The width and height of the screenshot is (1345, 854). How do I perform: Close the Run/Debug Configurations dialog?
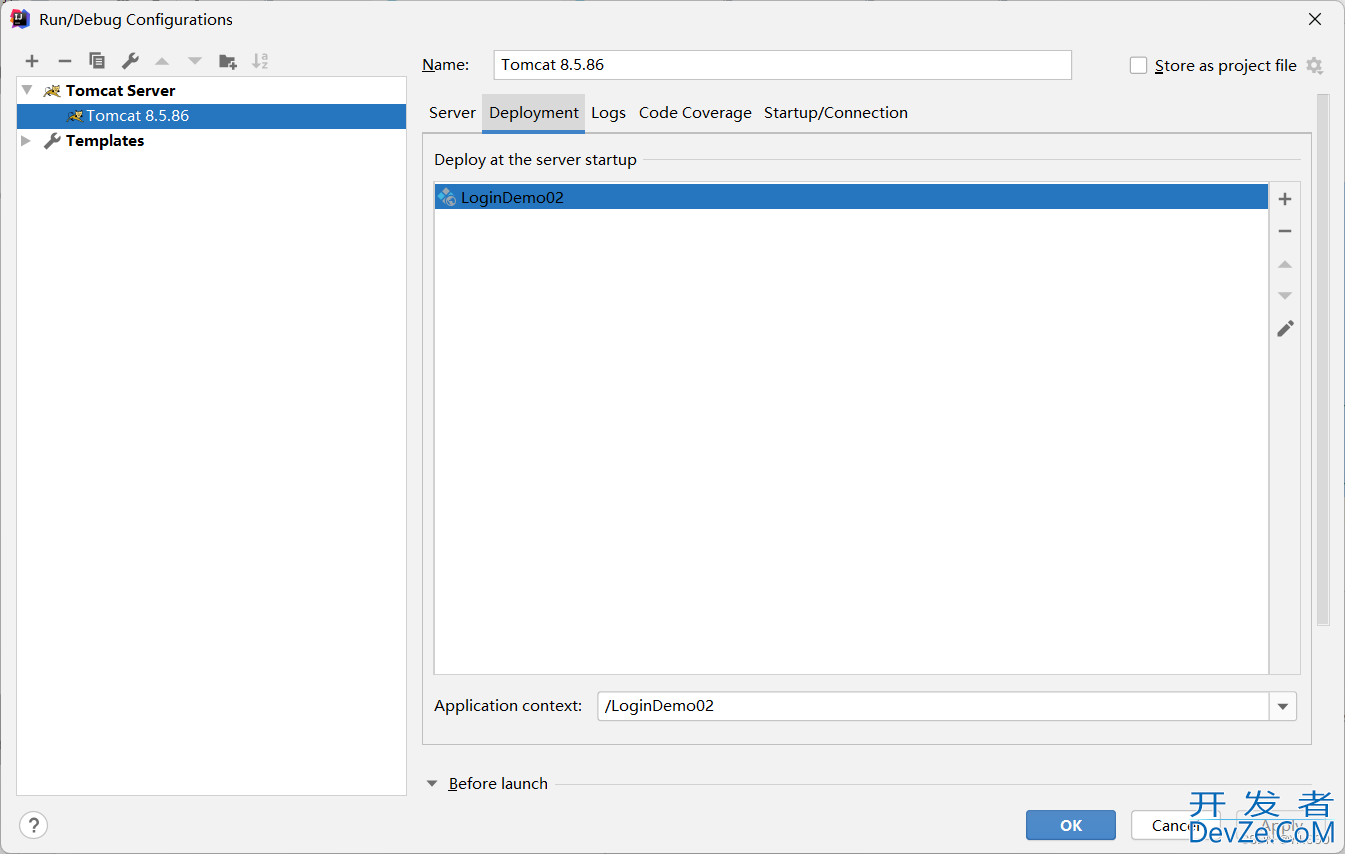pyautogui.click(x=1314, y=19)
